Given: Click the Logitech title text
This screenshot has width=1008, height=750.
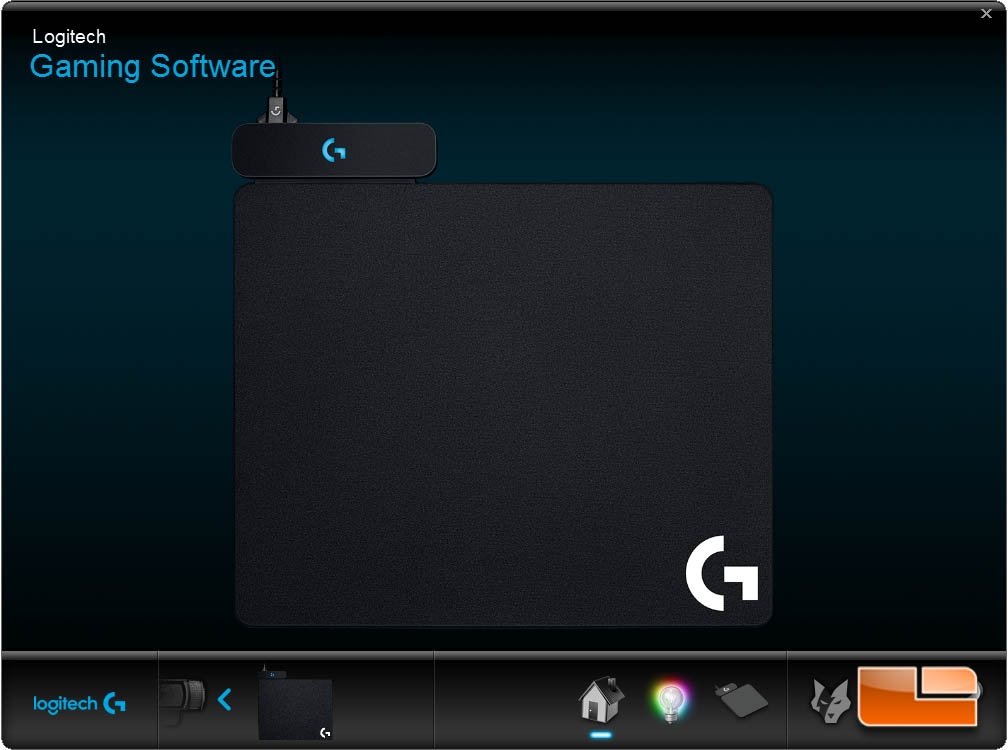Looking at the screenshot, I should [69, 37].
